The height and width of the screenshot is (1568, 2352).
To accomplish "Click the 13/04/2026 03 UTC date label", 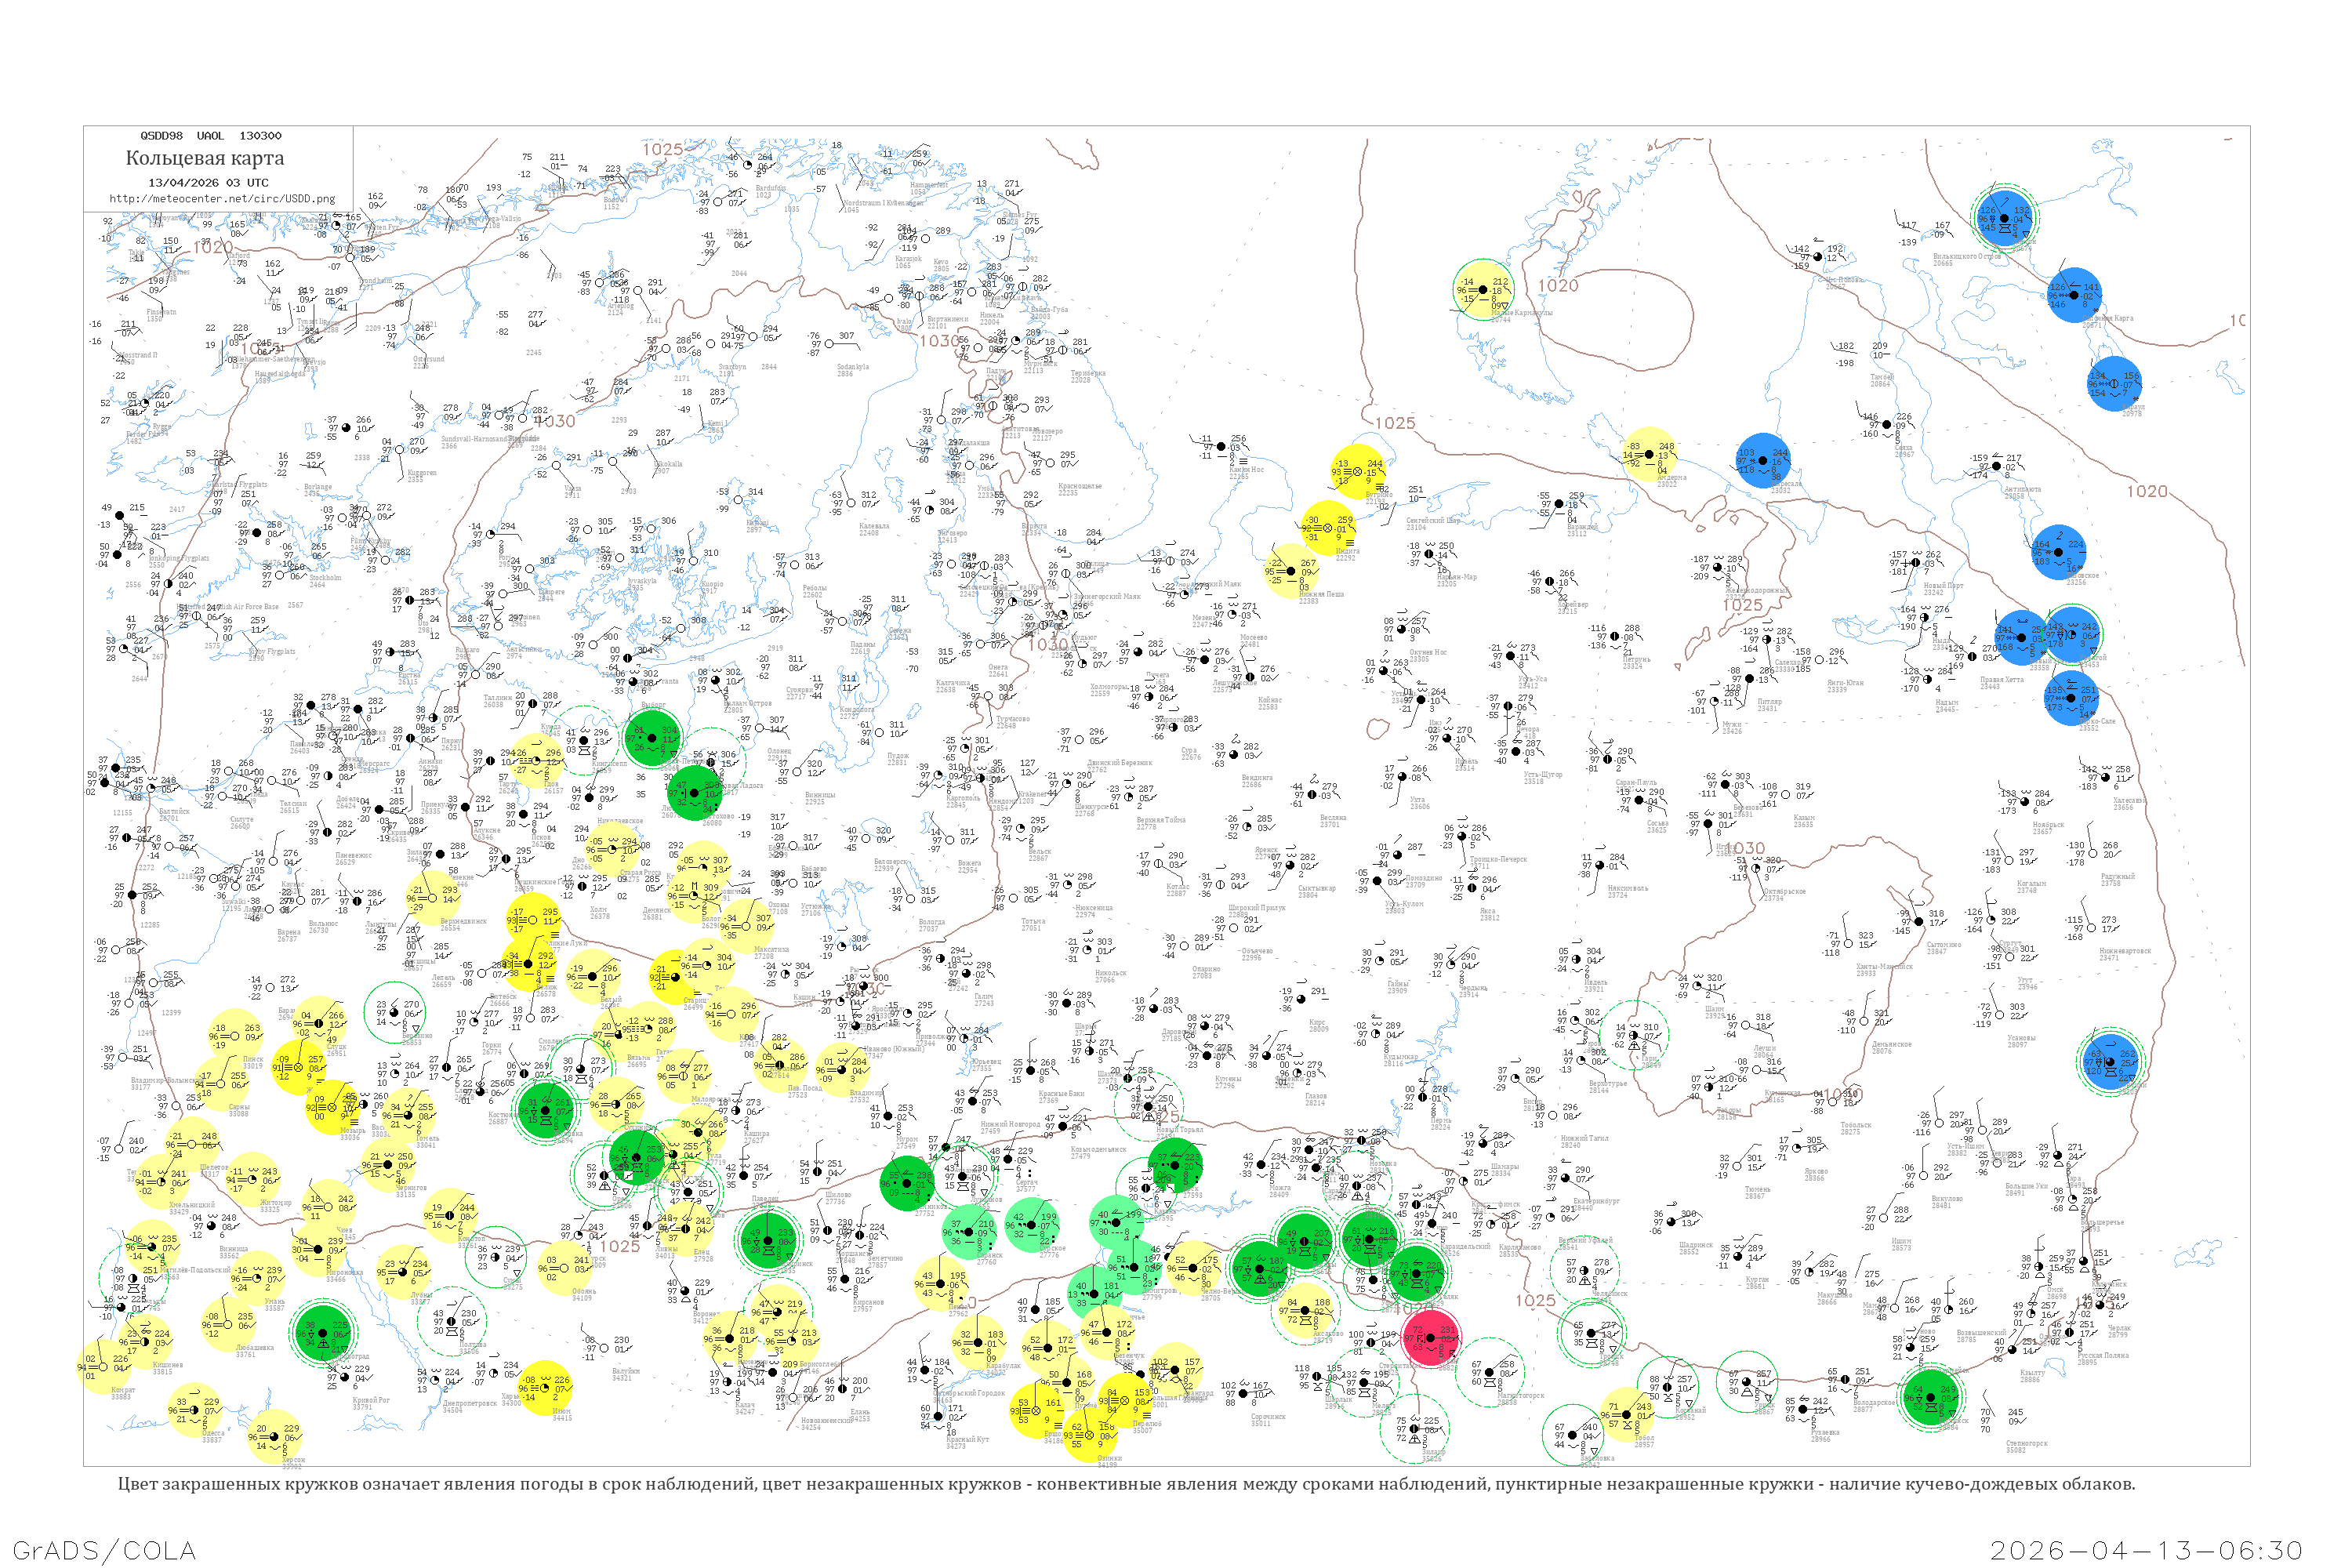I will [208, 182].
